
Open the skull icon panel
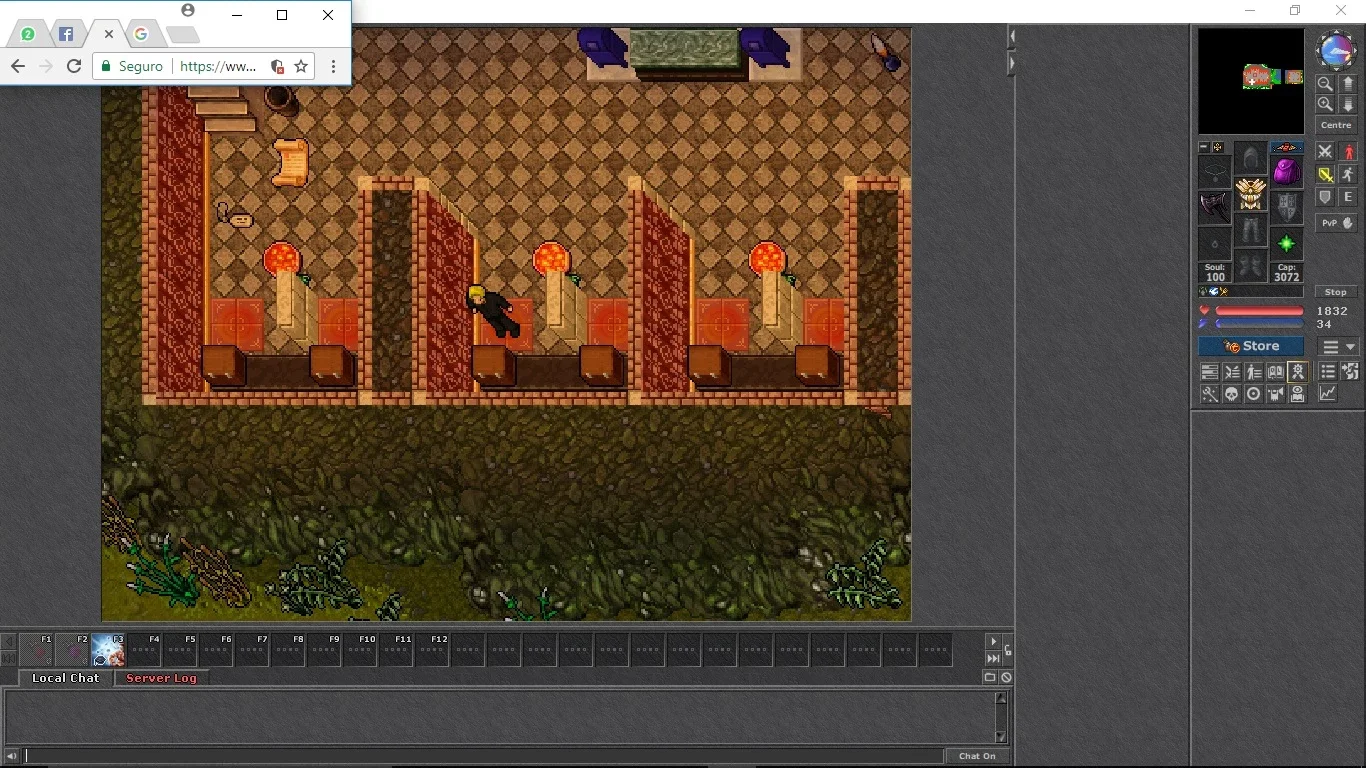(x=1231, y=394)
